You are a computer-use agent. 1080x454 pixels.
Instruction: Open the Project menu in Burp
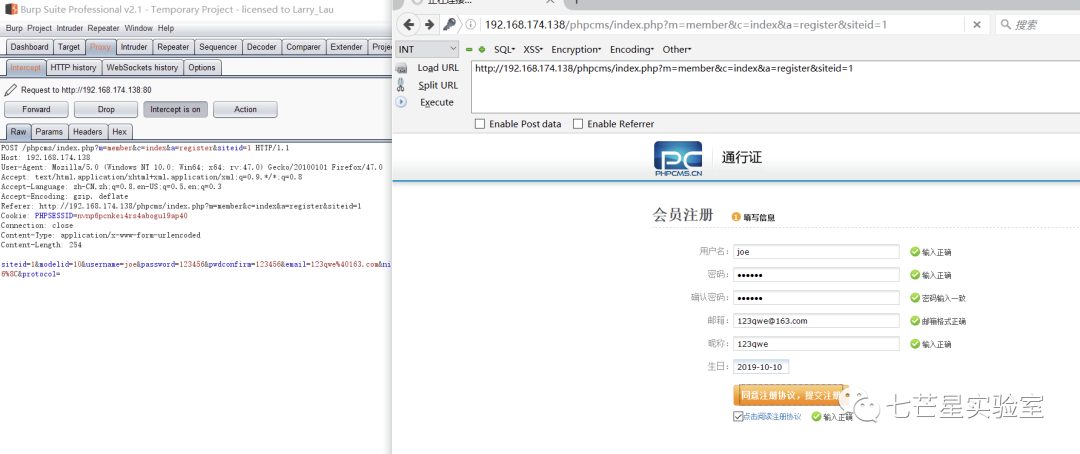pyautogui.click(x=39, y=28)
